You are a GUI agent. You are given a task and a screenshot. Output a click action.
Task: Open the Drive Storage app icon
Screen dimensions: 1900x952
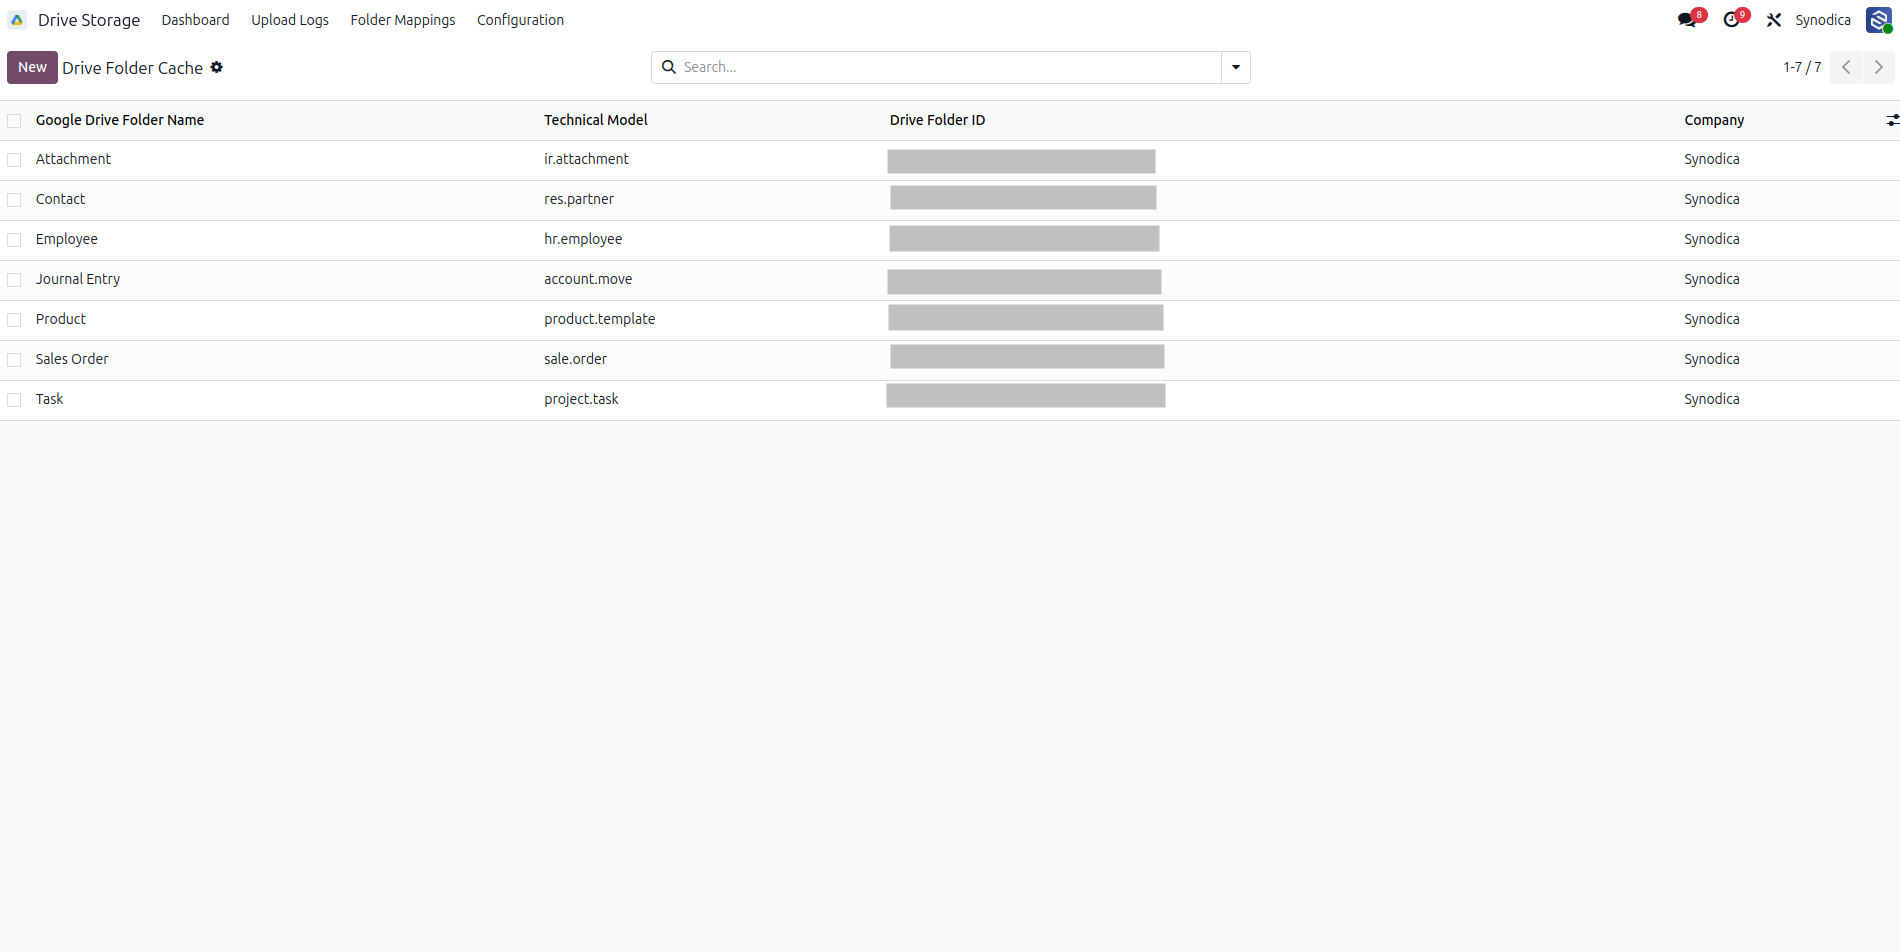point(17,20)
